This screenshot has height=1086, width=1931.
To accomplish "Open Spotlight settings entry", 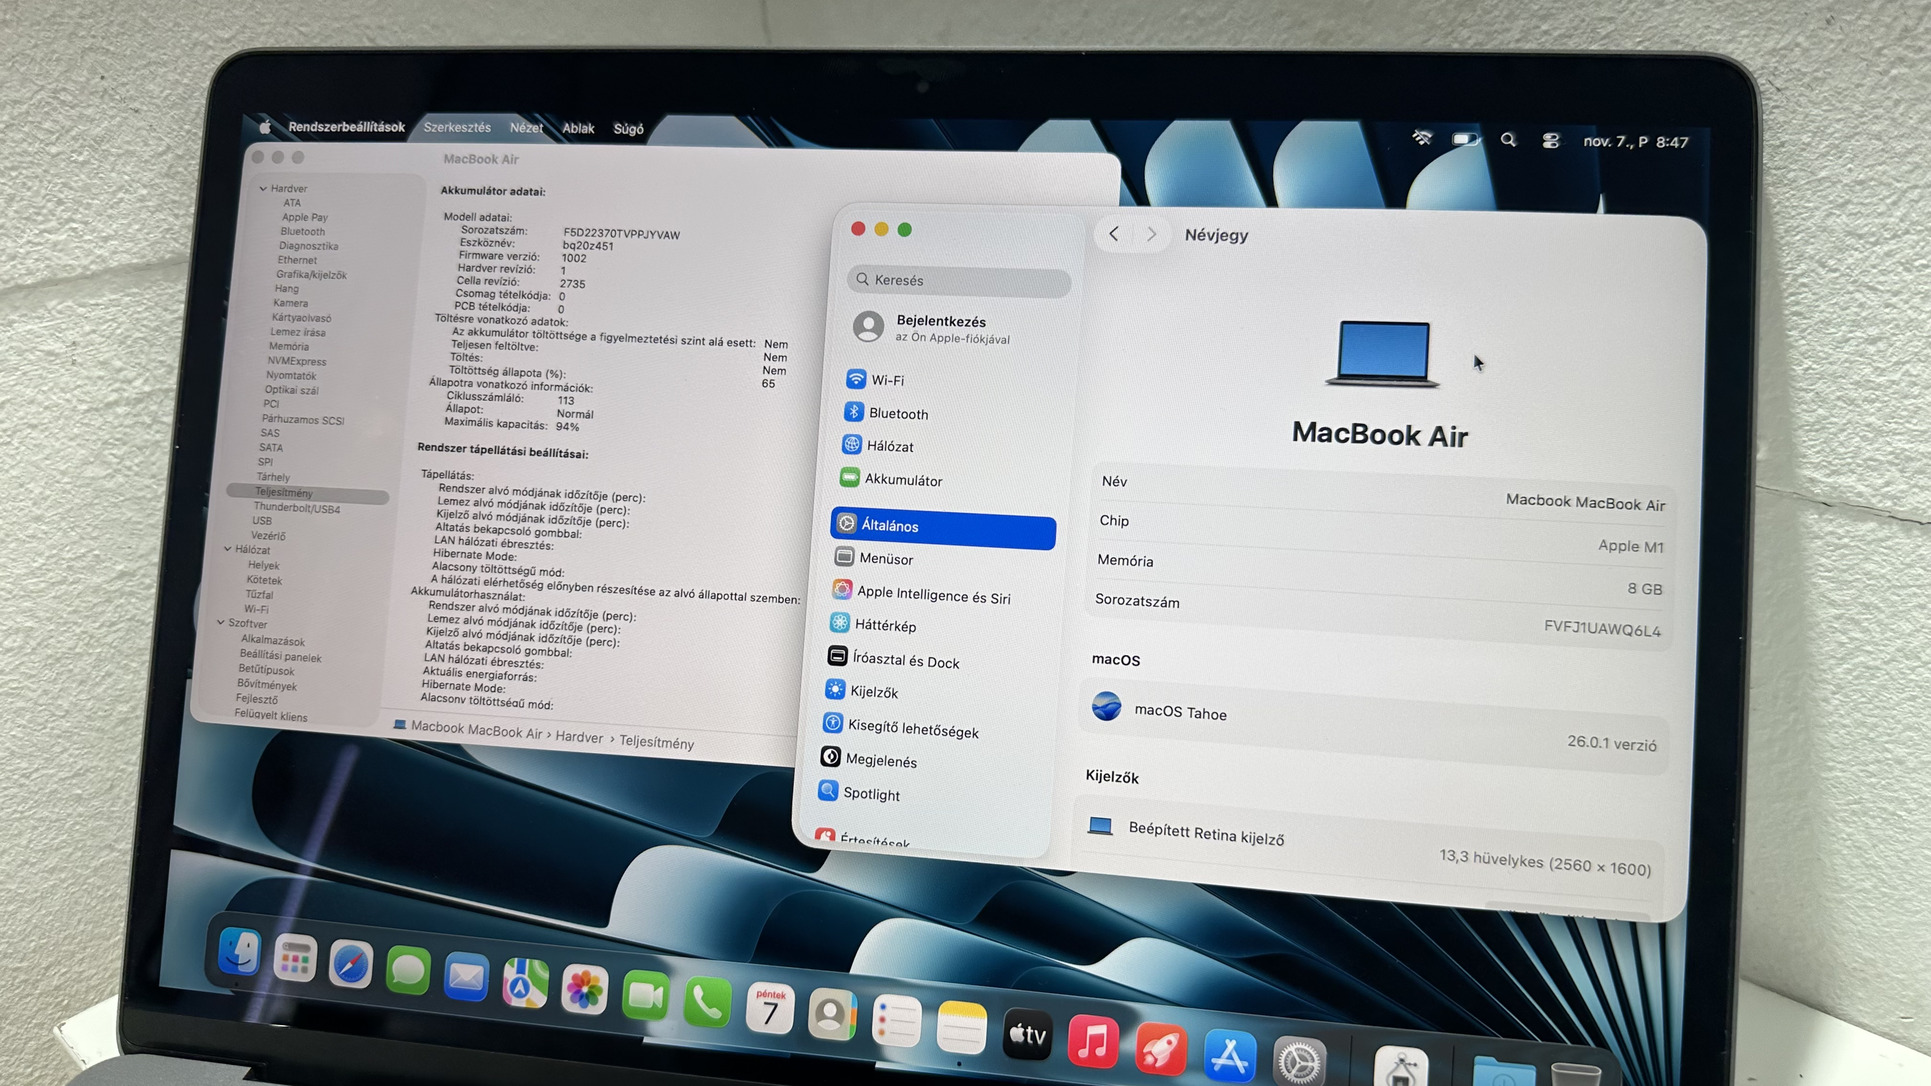I will point(870,794).
